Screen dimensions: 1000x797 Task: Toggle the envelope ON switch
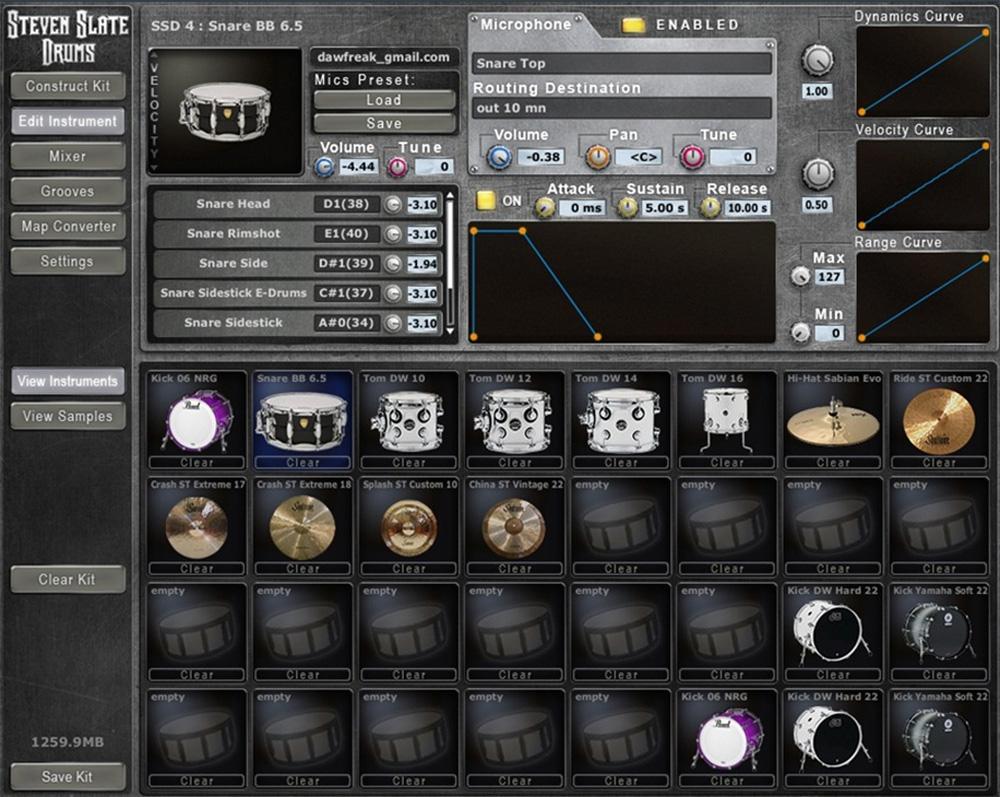pos(486,201)
